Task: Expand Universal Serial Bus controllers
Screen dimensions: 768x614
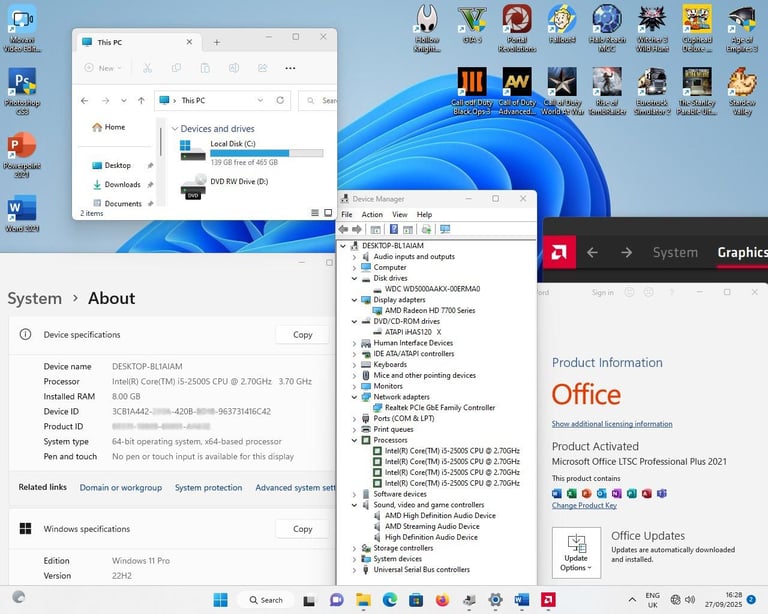Action: coord(354,569)
